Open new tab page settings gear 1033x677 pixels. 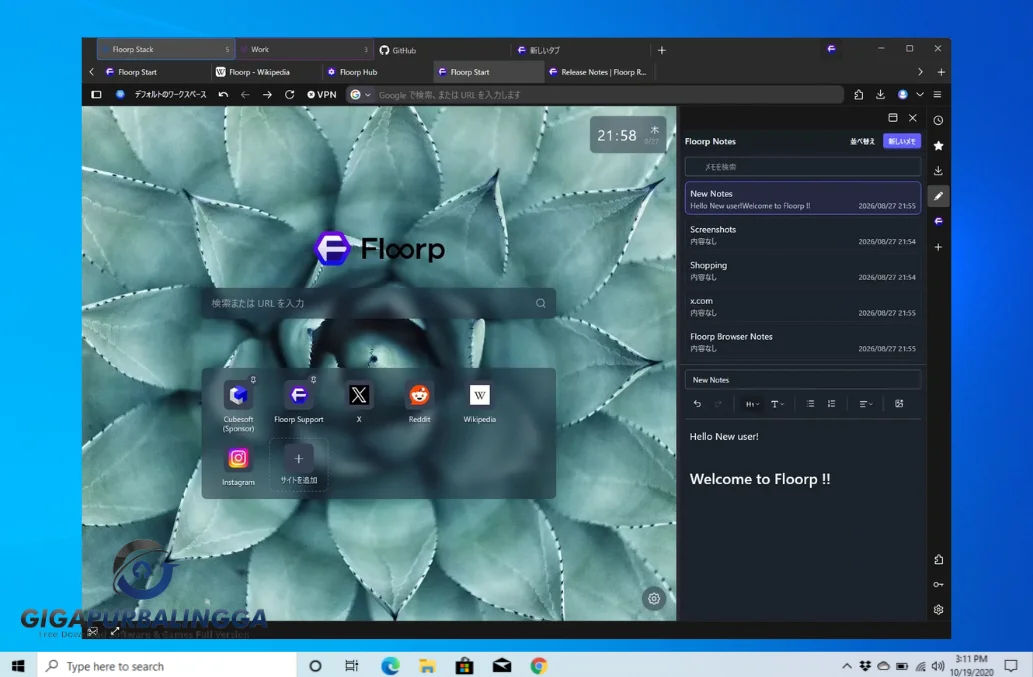654,599
